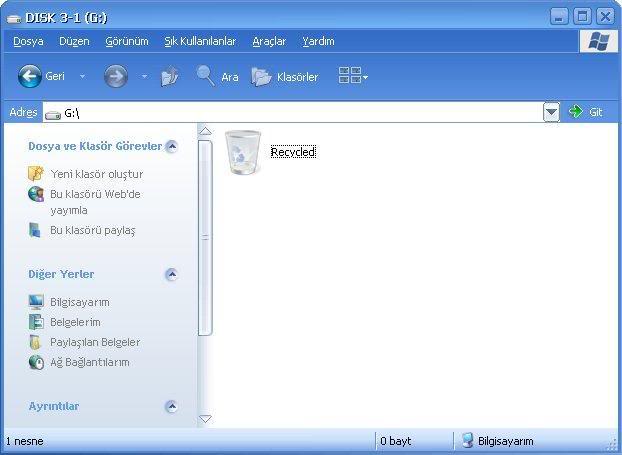Go up one folder level icon
The width and height of the screenshot is (622, 455).
[x=170, y=77]
